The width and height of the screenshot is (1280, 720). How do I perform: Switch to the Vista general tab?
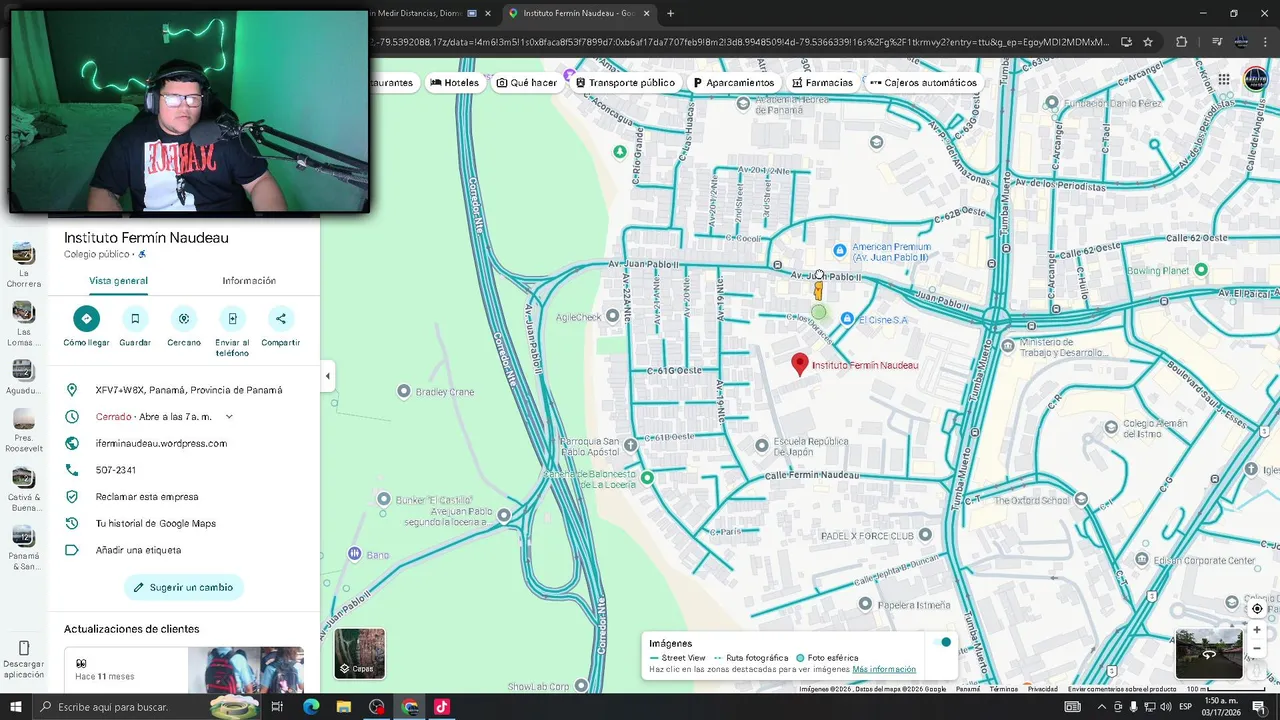click(x=118, y=281)
